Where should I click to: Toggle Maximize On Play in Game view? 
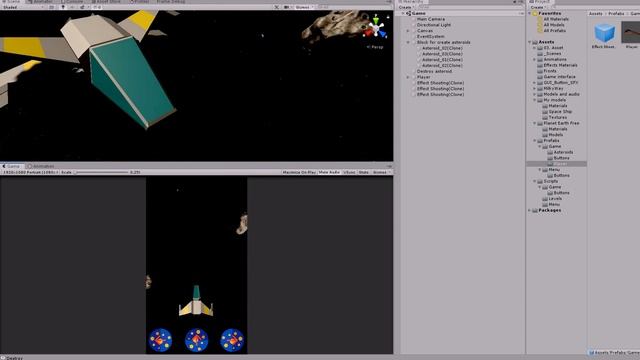pyautogui.click(x=299, y=172)
